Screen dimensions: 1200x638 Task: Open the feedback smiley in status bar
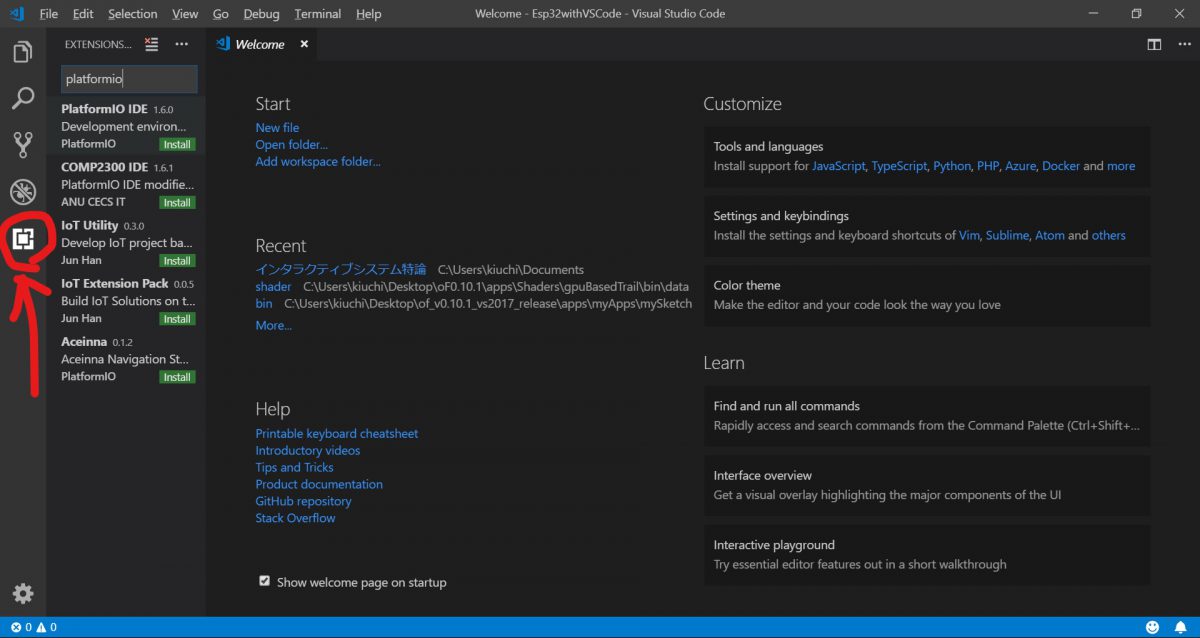1153,627
